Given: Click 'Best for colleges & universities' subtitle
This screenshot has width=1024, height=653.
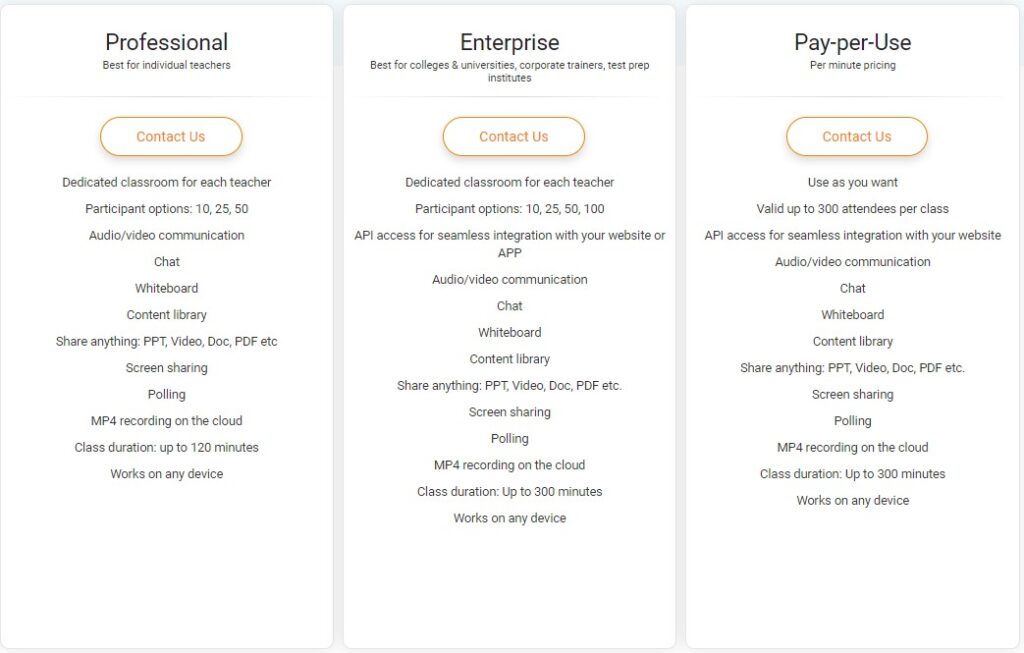Looking at the screenshot, I should tap(509, 71).
